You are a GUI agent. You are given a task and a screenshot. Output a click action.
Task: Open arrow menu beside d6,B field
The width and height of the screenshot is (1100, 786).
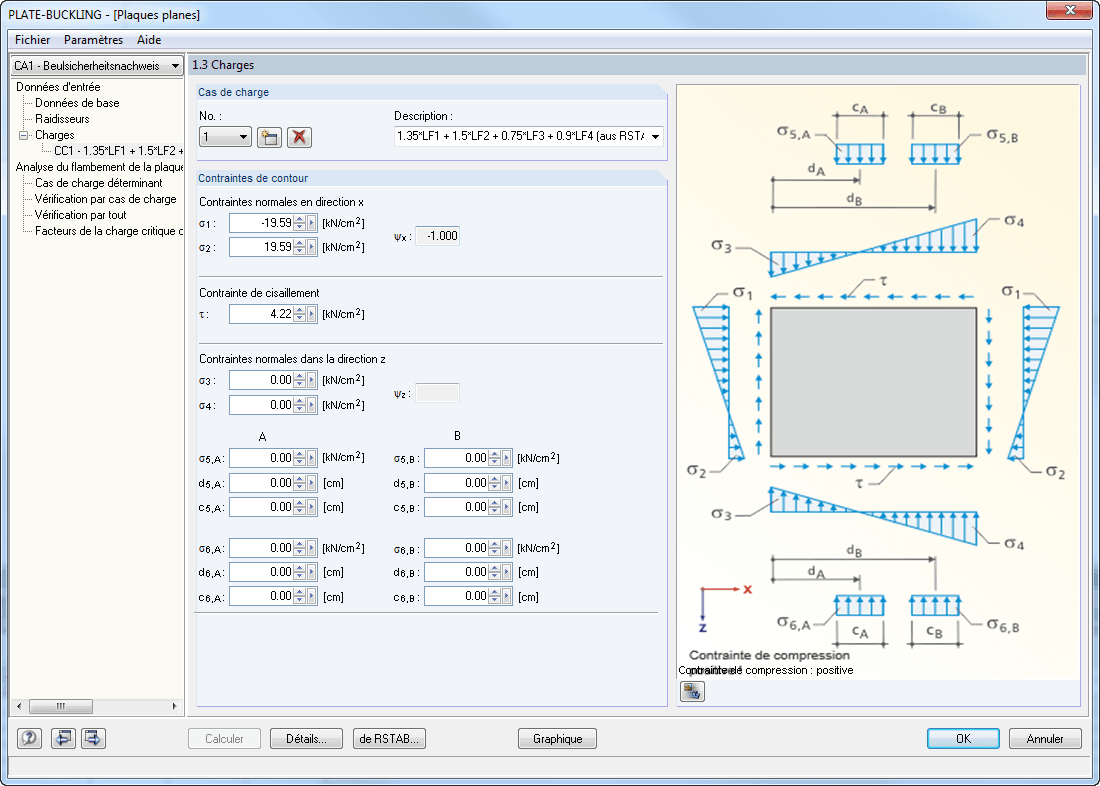[507, 572]
